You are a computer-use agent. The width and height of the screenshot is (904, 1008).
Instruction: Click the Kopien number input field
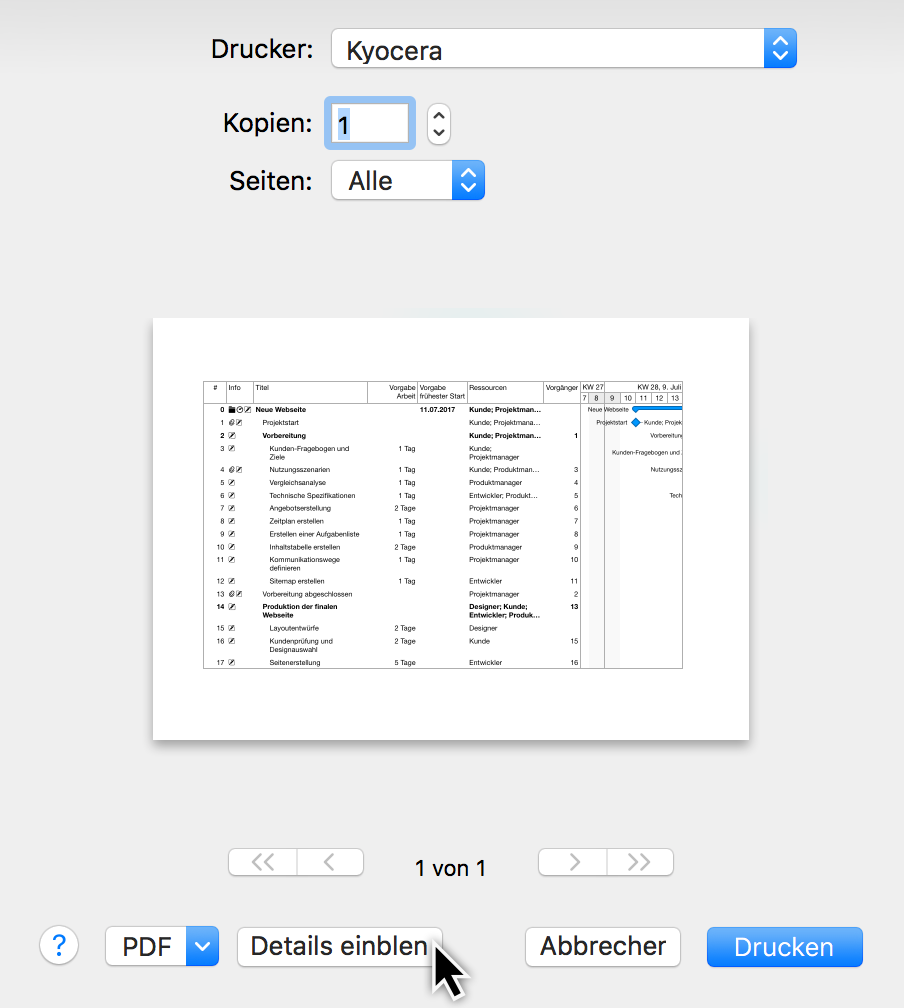pyautogui.click(x=368, y=124)
